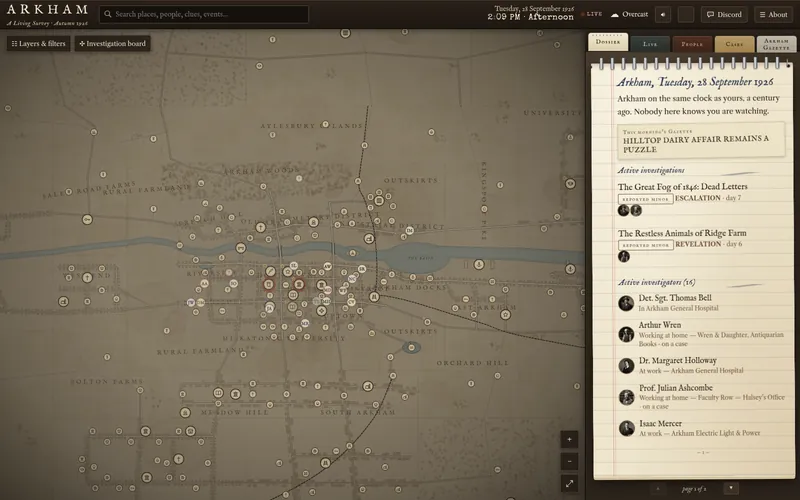800x500 pixels.
Task: Click the AW person marker on map
Action: tap(328, 266)
